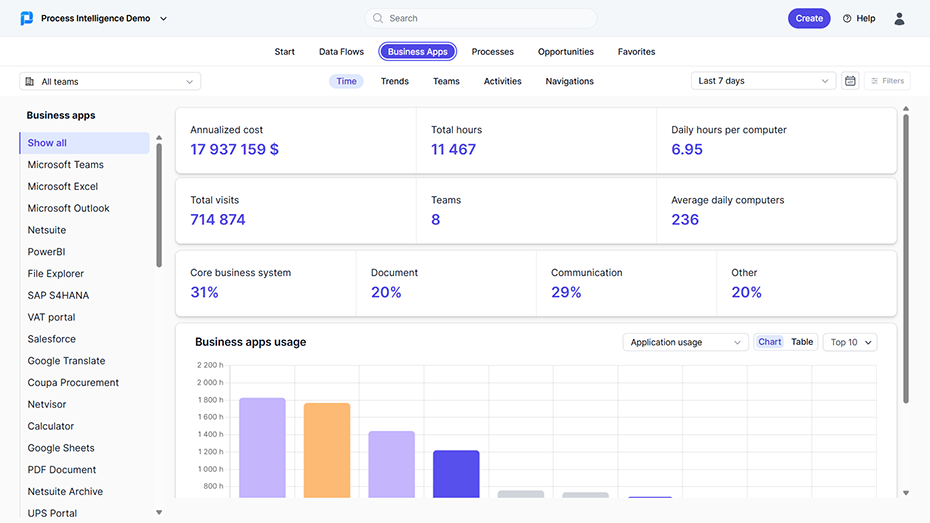930x523 pixels.
Task: Open the Opportunities tab
Action: (x=565, y=52)
